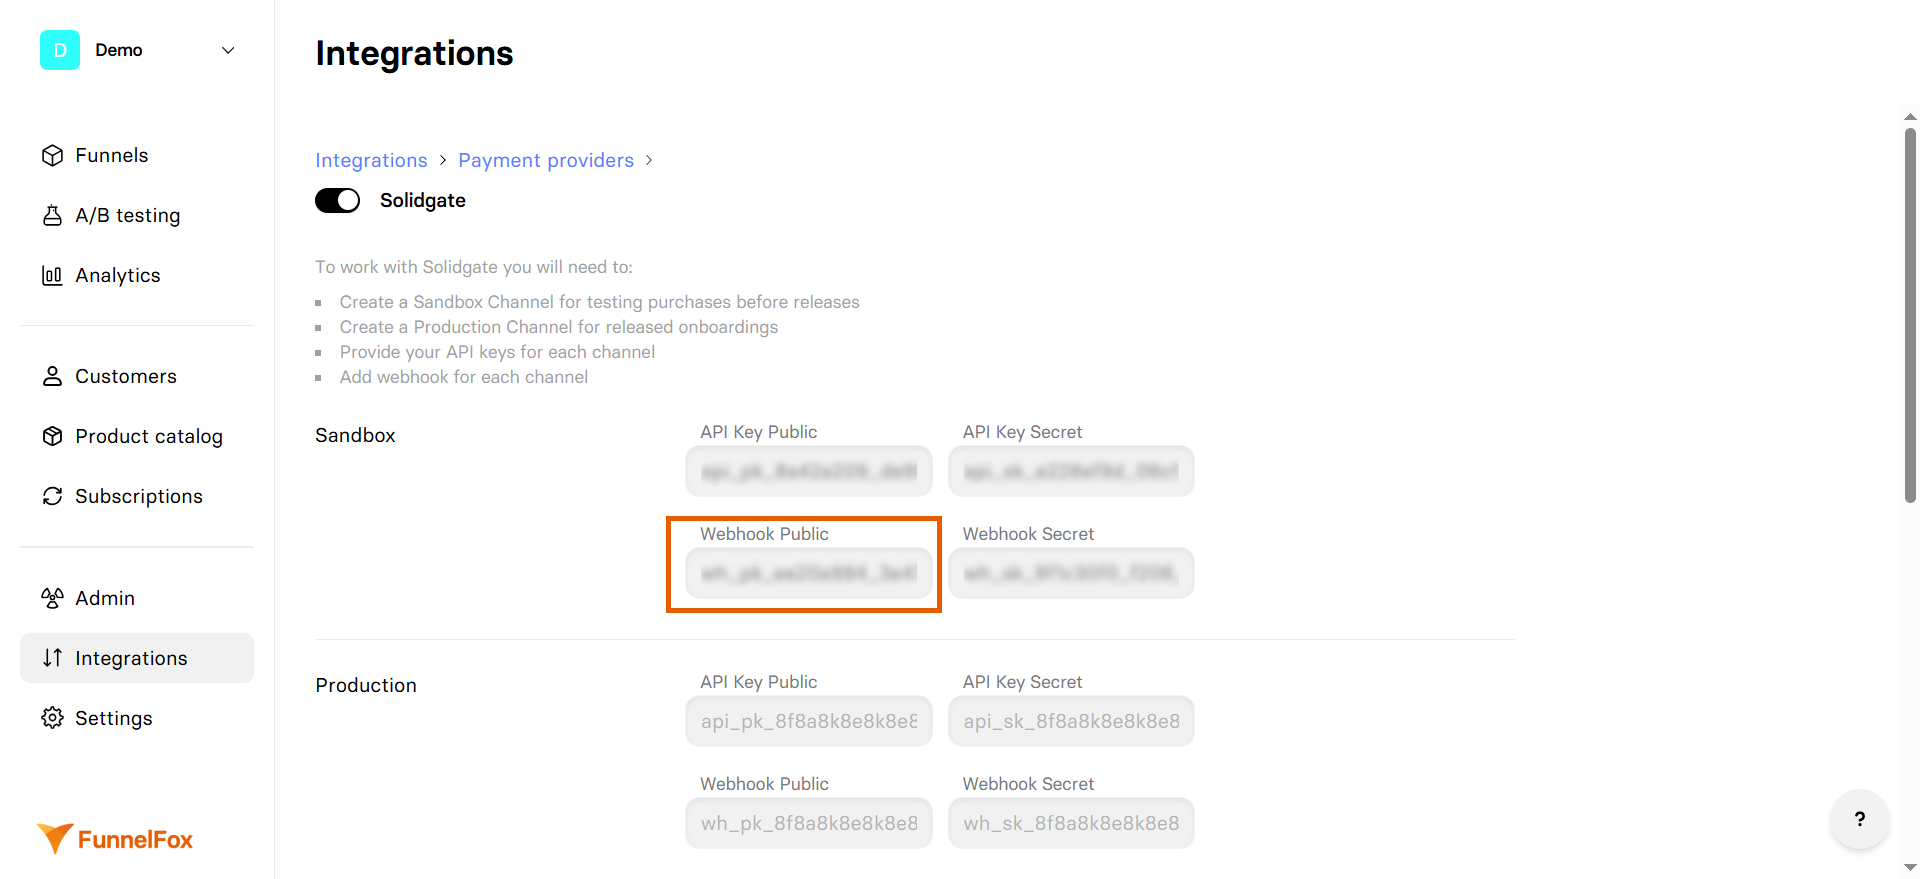Viewport: 1920px width, 879px height.
Task: Click Production Webhook Public field
Action: pos(809,823)
